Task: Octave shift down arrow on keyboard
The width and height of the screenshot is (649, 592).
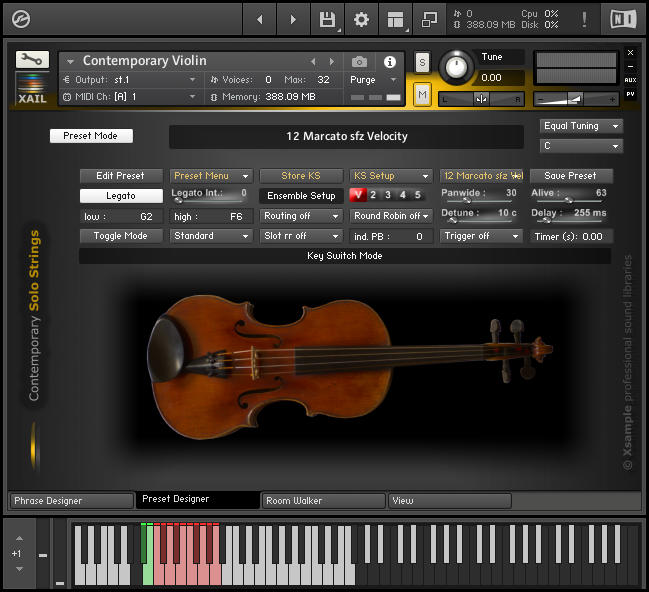Action: [x=19, y=569]
